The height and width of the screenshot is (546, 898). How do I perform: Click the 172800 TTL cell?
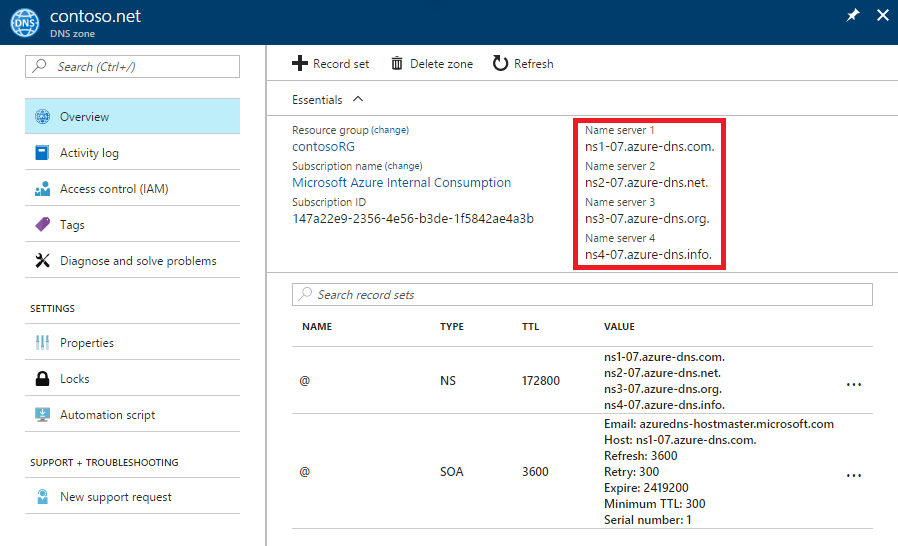point(541,381)
